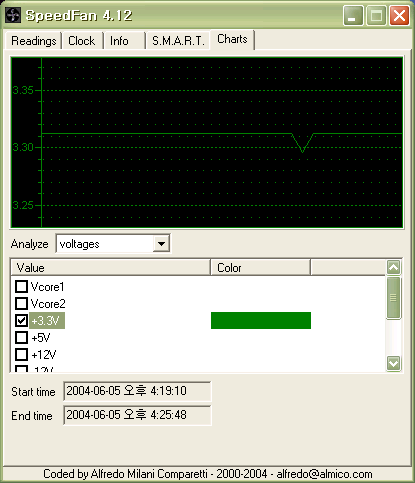The width and height of the screenshot is (415, 483).
Task: Click the SpeedFan 4.12 title text
Action: click(x=79, y=16)
